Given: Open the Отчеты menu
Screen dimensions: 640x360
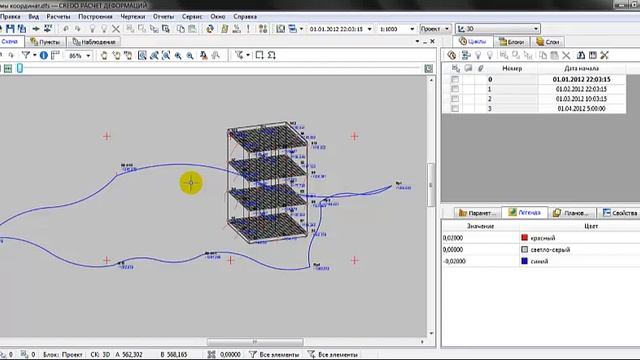Looking at the screenshot, I should [163, 17].
